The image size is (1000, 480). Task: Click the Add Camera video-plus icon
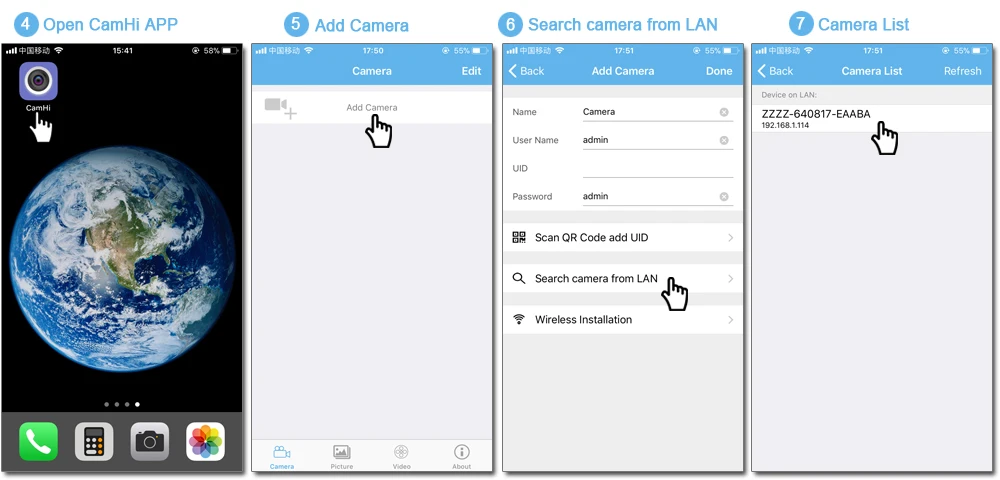pos(281,108)
